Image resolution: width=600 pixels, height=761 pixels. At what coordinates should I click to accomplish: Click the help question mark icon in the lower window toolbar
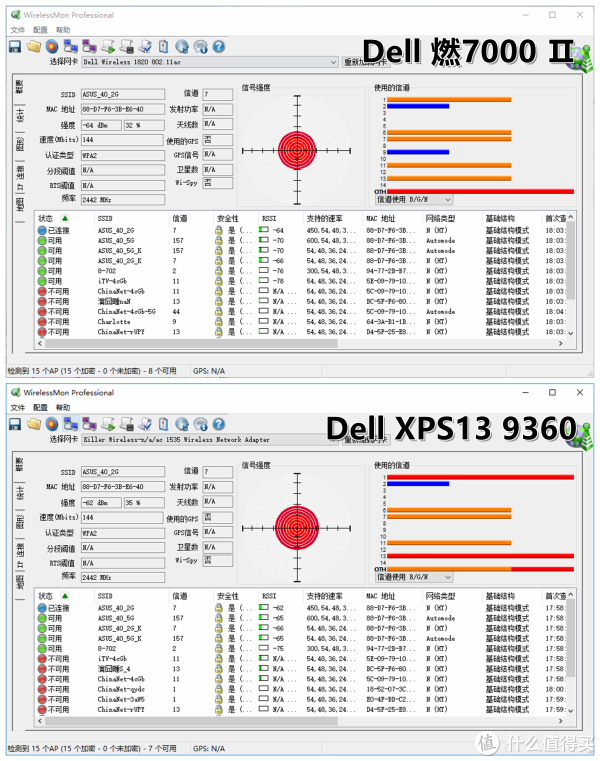coord(218,423)
